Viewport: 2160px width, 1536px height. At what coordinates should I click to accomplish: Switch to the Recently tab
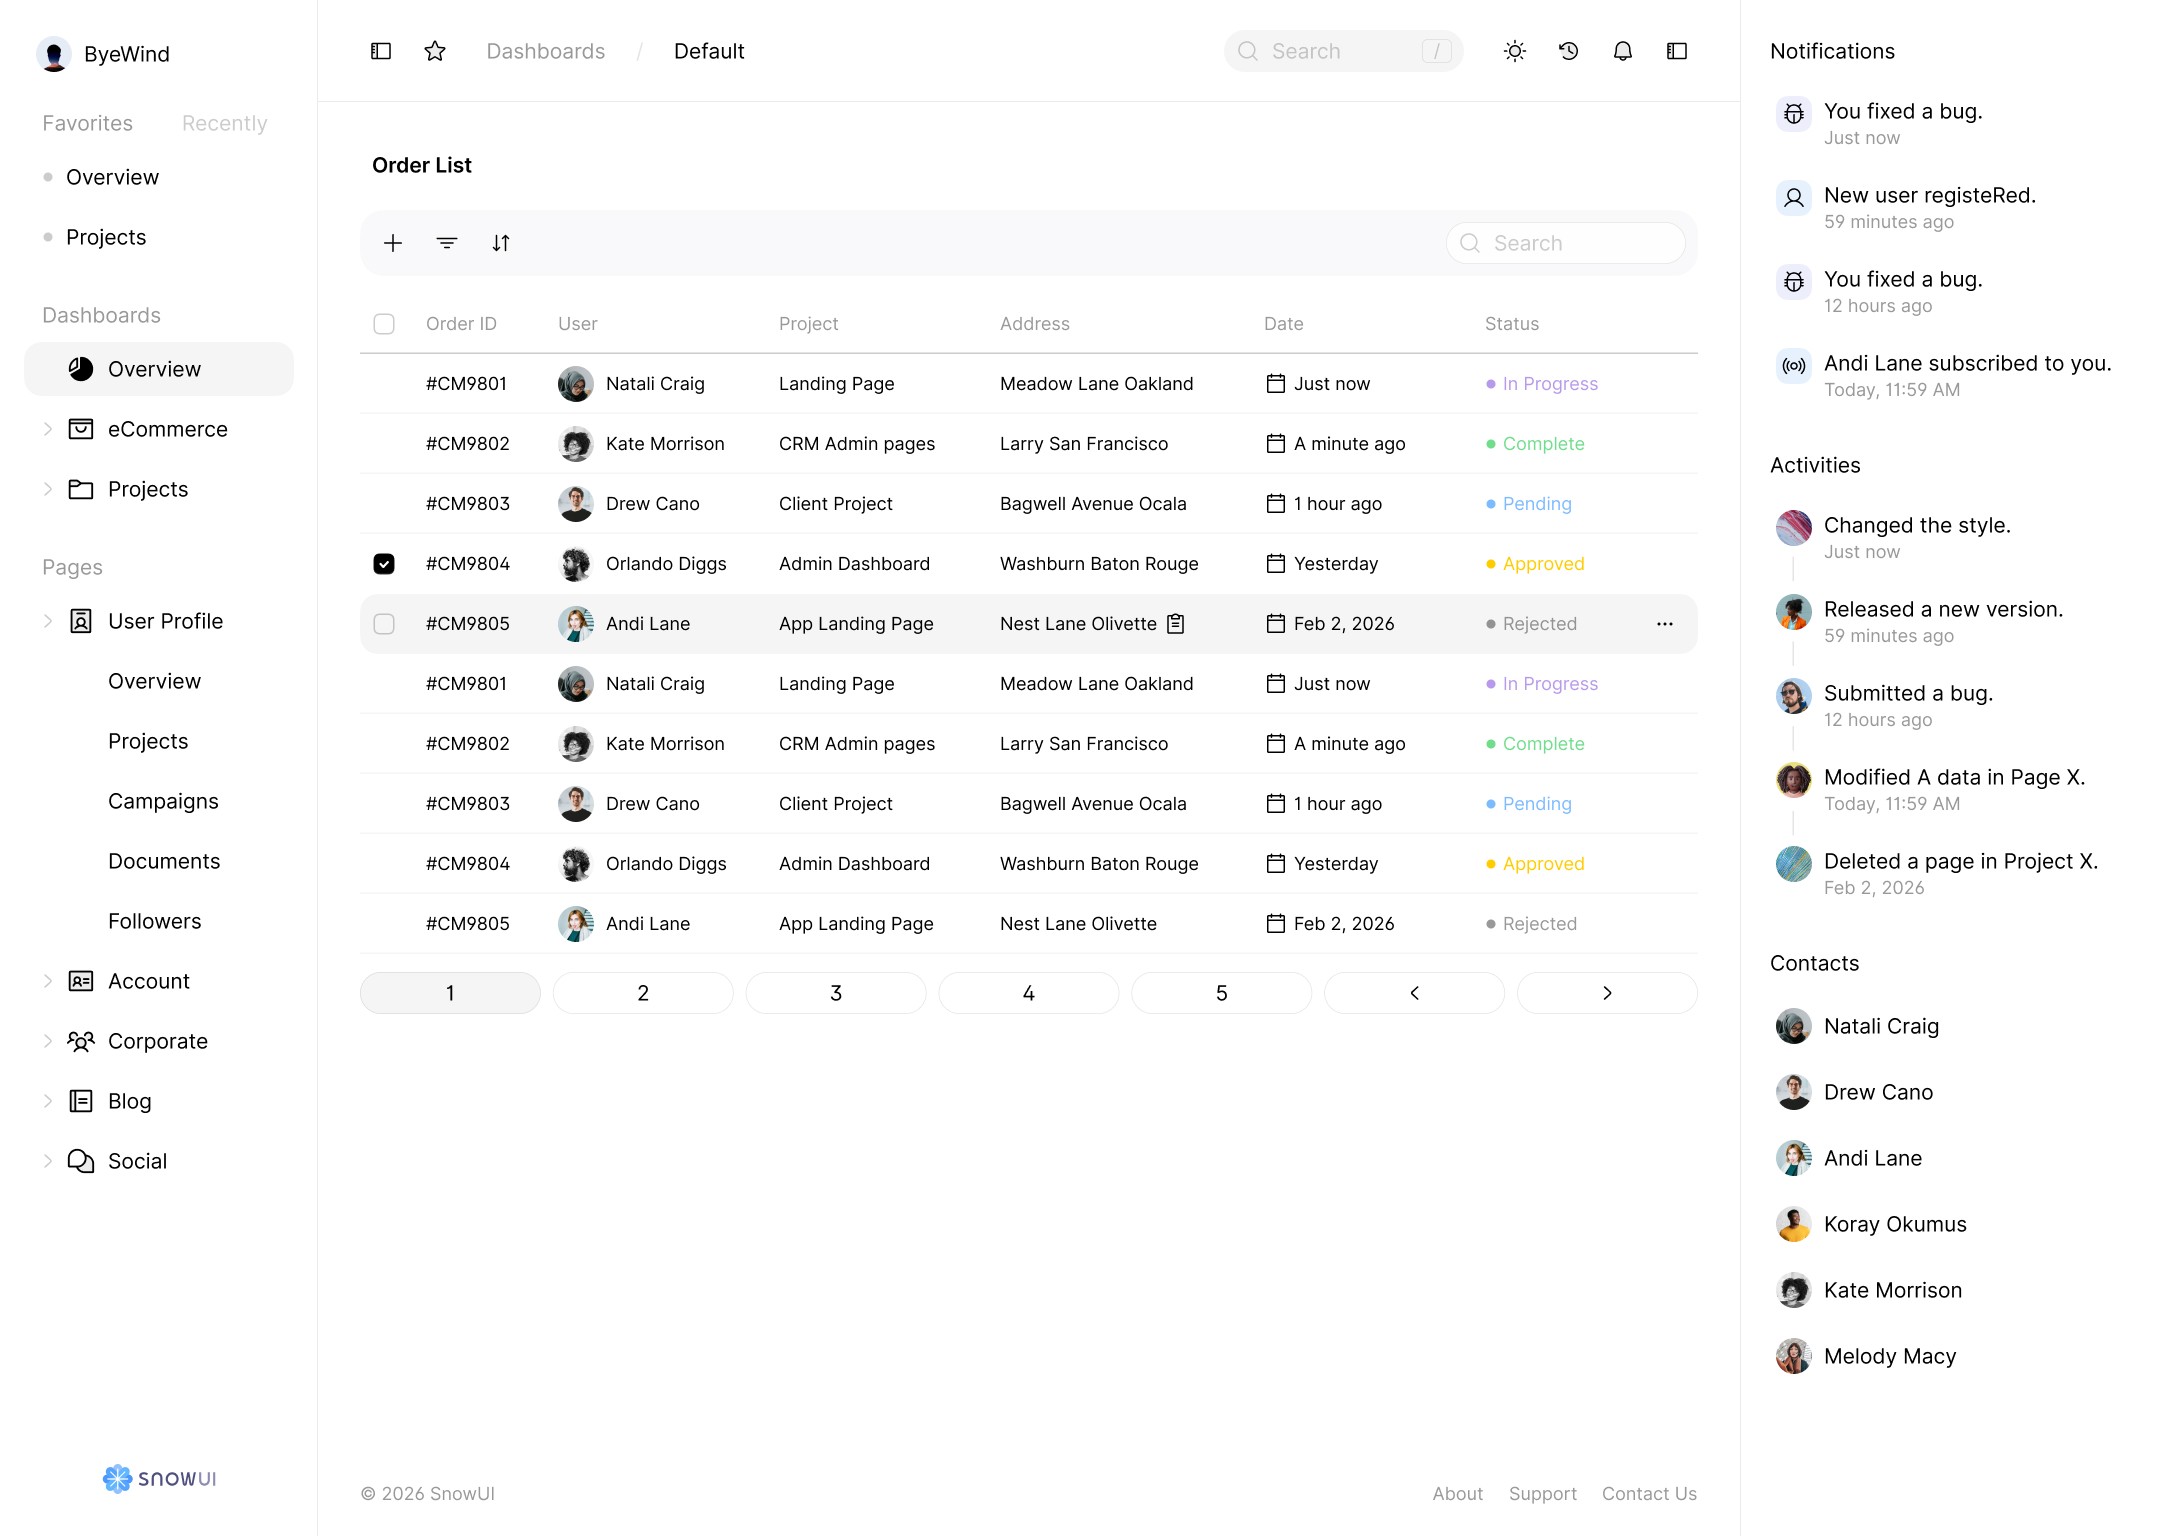click(x=224, y=123)
